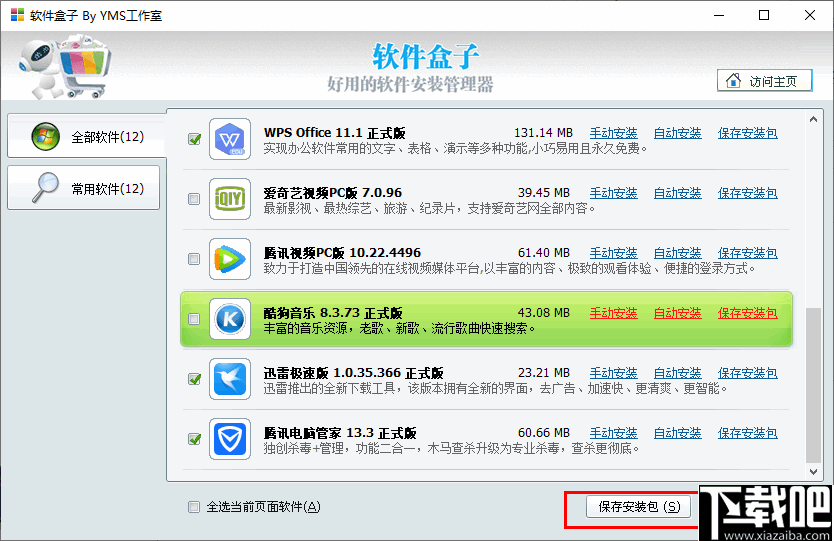Open the 访问主页 homepage button
The height and width of the screenshot is (541, 834).
(764, 80)
